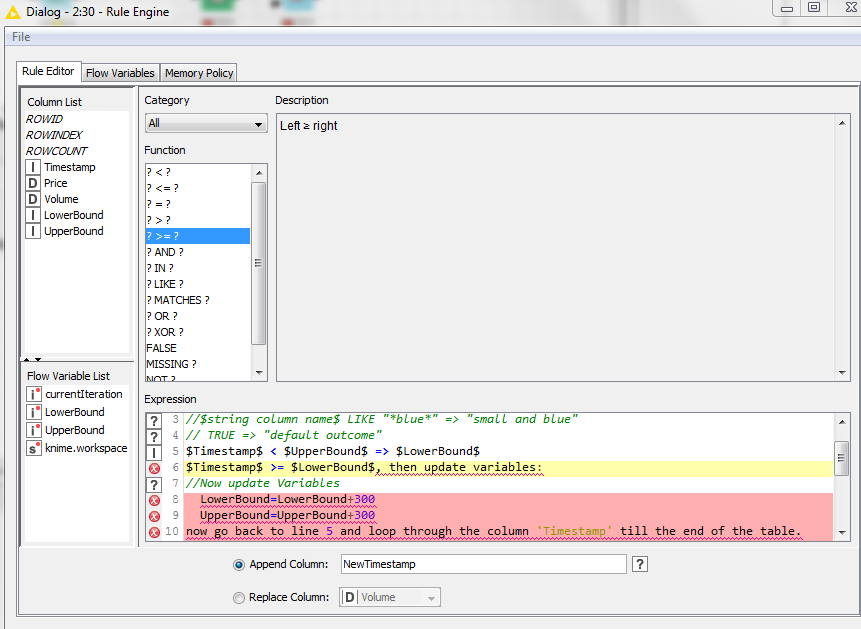Viewport: 861px width, 629px height.
Task: Click the KNIME warning triangle title icon
Action: click(13, 12)
